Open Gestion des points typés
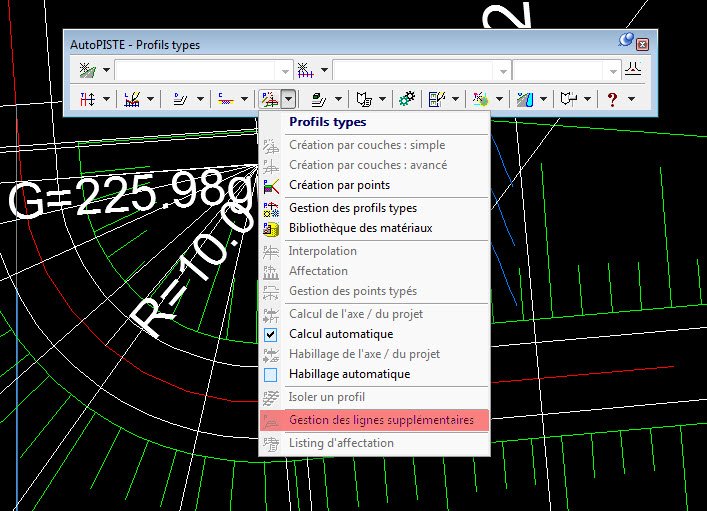The width and height of the screenshot is (707, 511). 375,291
